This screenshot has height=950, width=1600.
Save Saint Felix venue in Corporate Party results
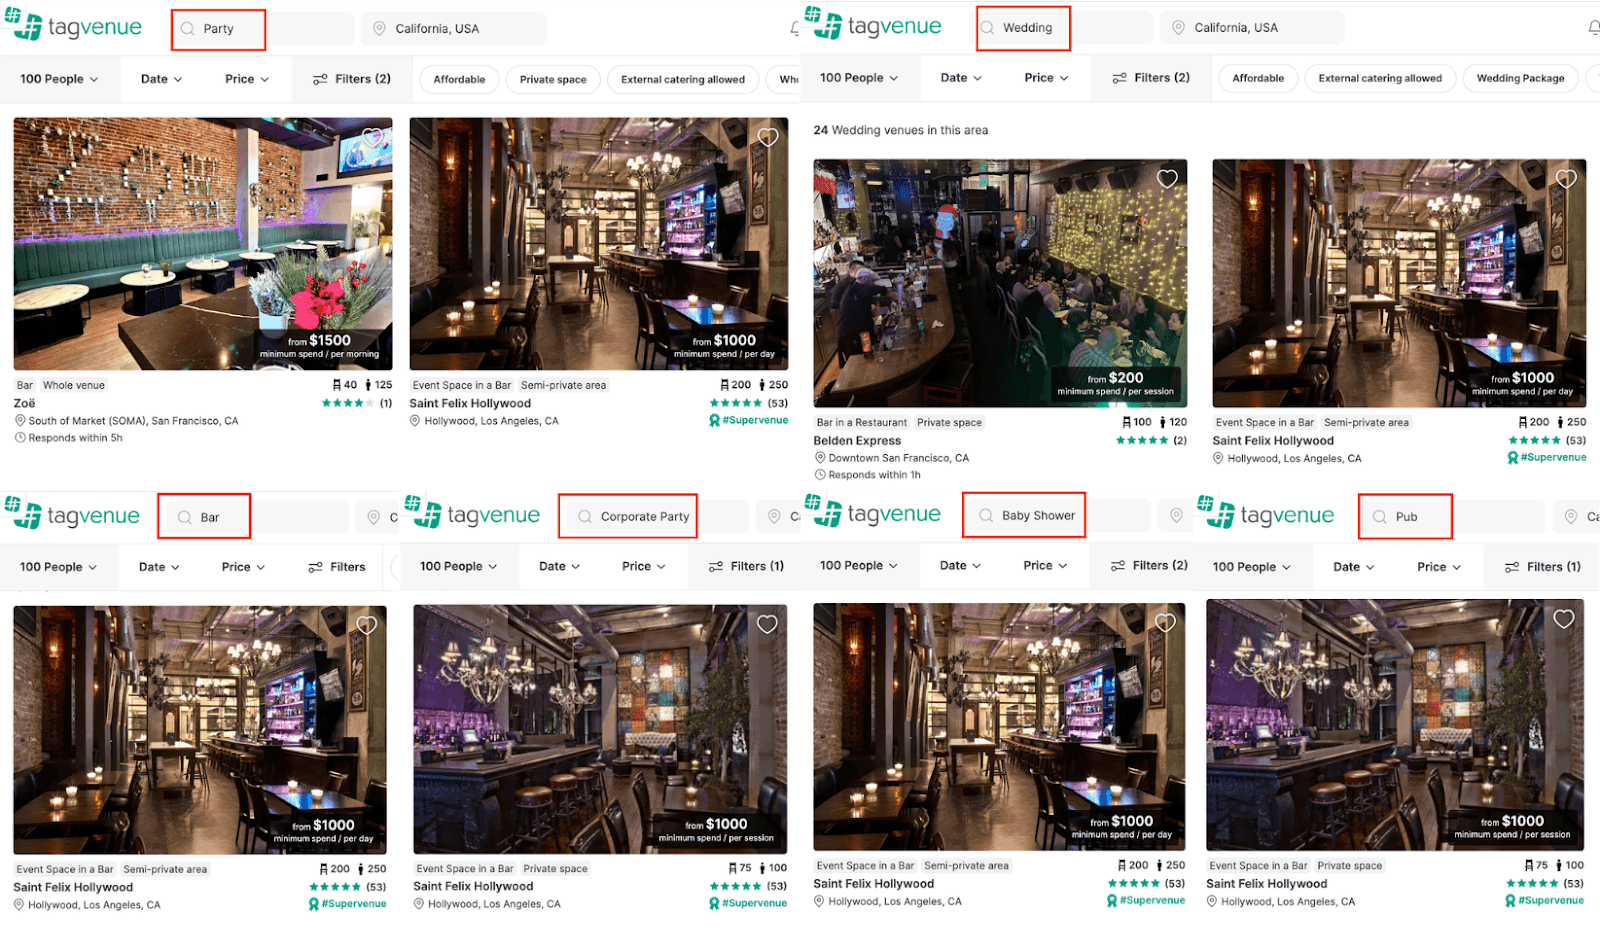point(767,624)
